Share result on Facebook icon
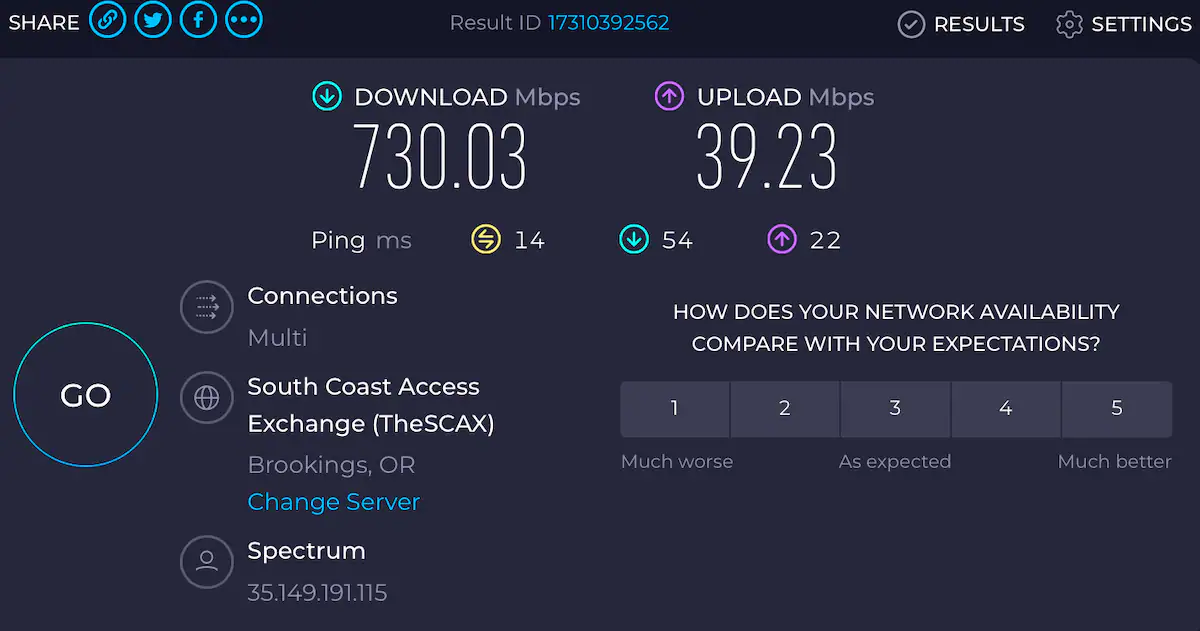 (198, 20)
